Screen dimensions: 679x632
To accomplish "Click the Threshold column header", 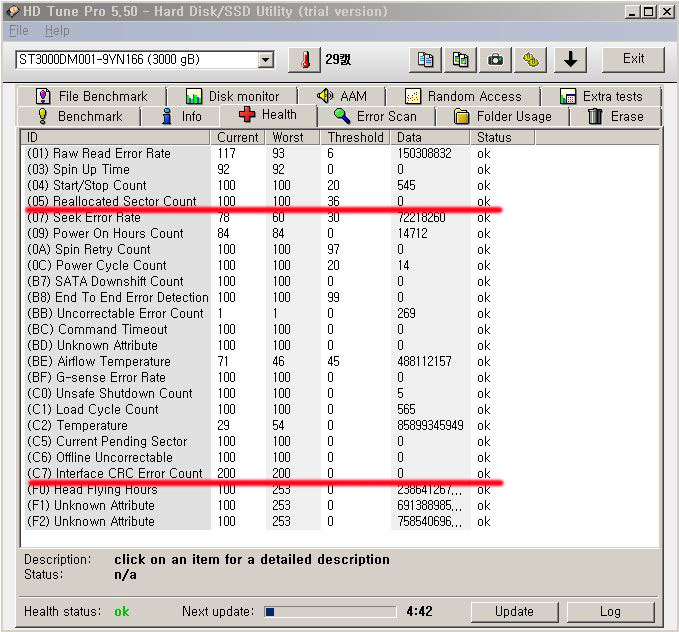I will coord(356,137).
